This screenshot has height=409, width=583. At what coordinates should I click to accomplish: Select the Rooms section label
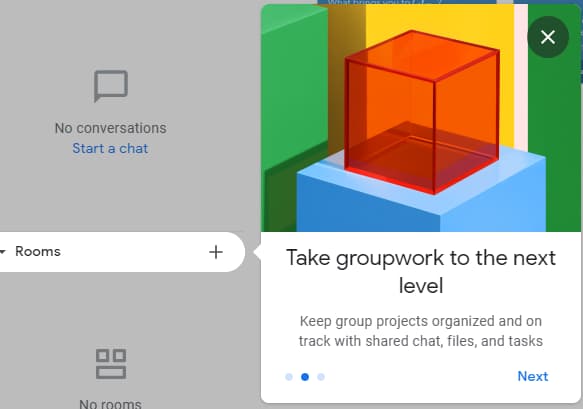[38, 251]
